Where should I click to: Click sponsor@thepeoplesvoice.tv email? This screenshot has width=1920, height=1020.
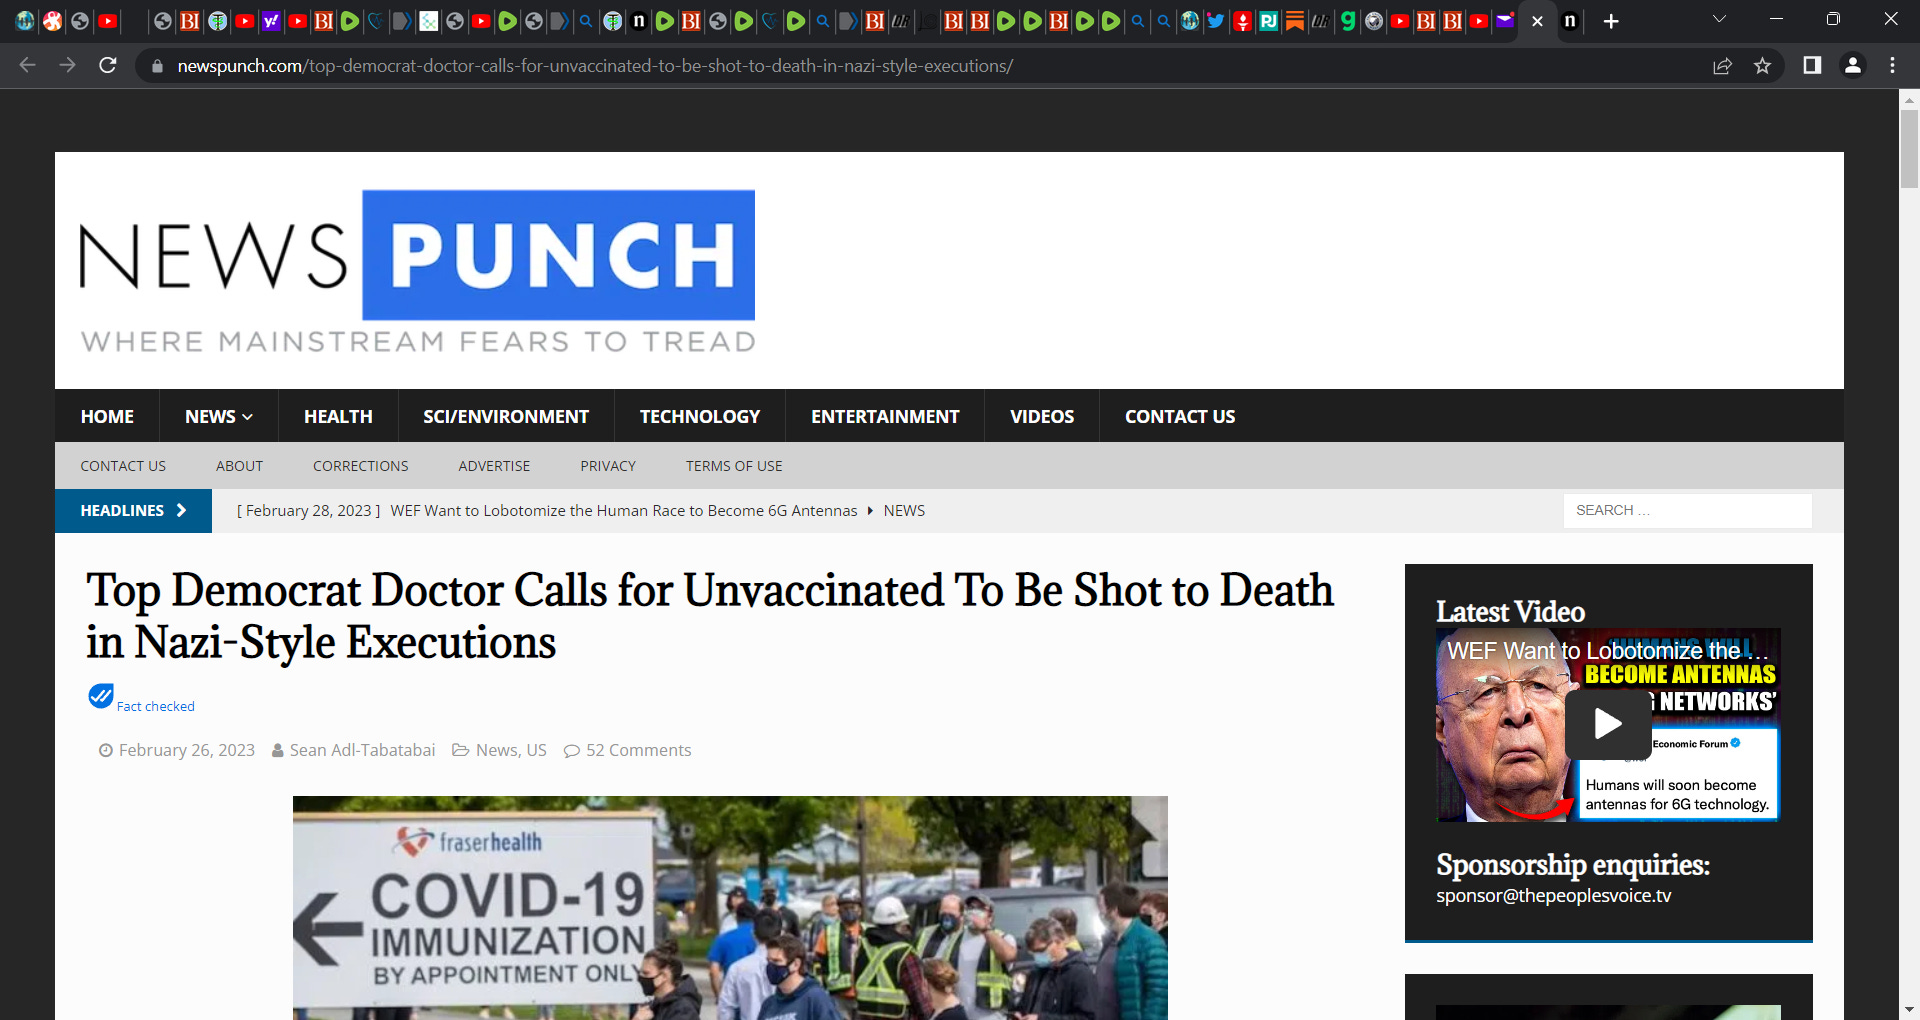[x=1553, y=896]
